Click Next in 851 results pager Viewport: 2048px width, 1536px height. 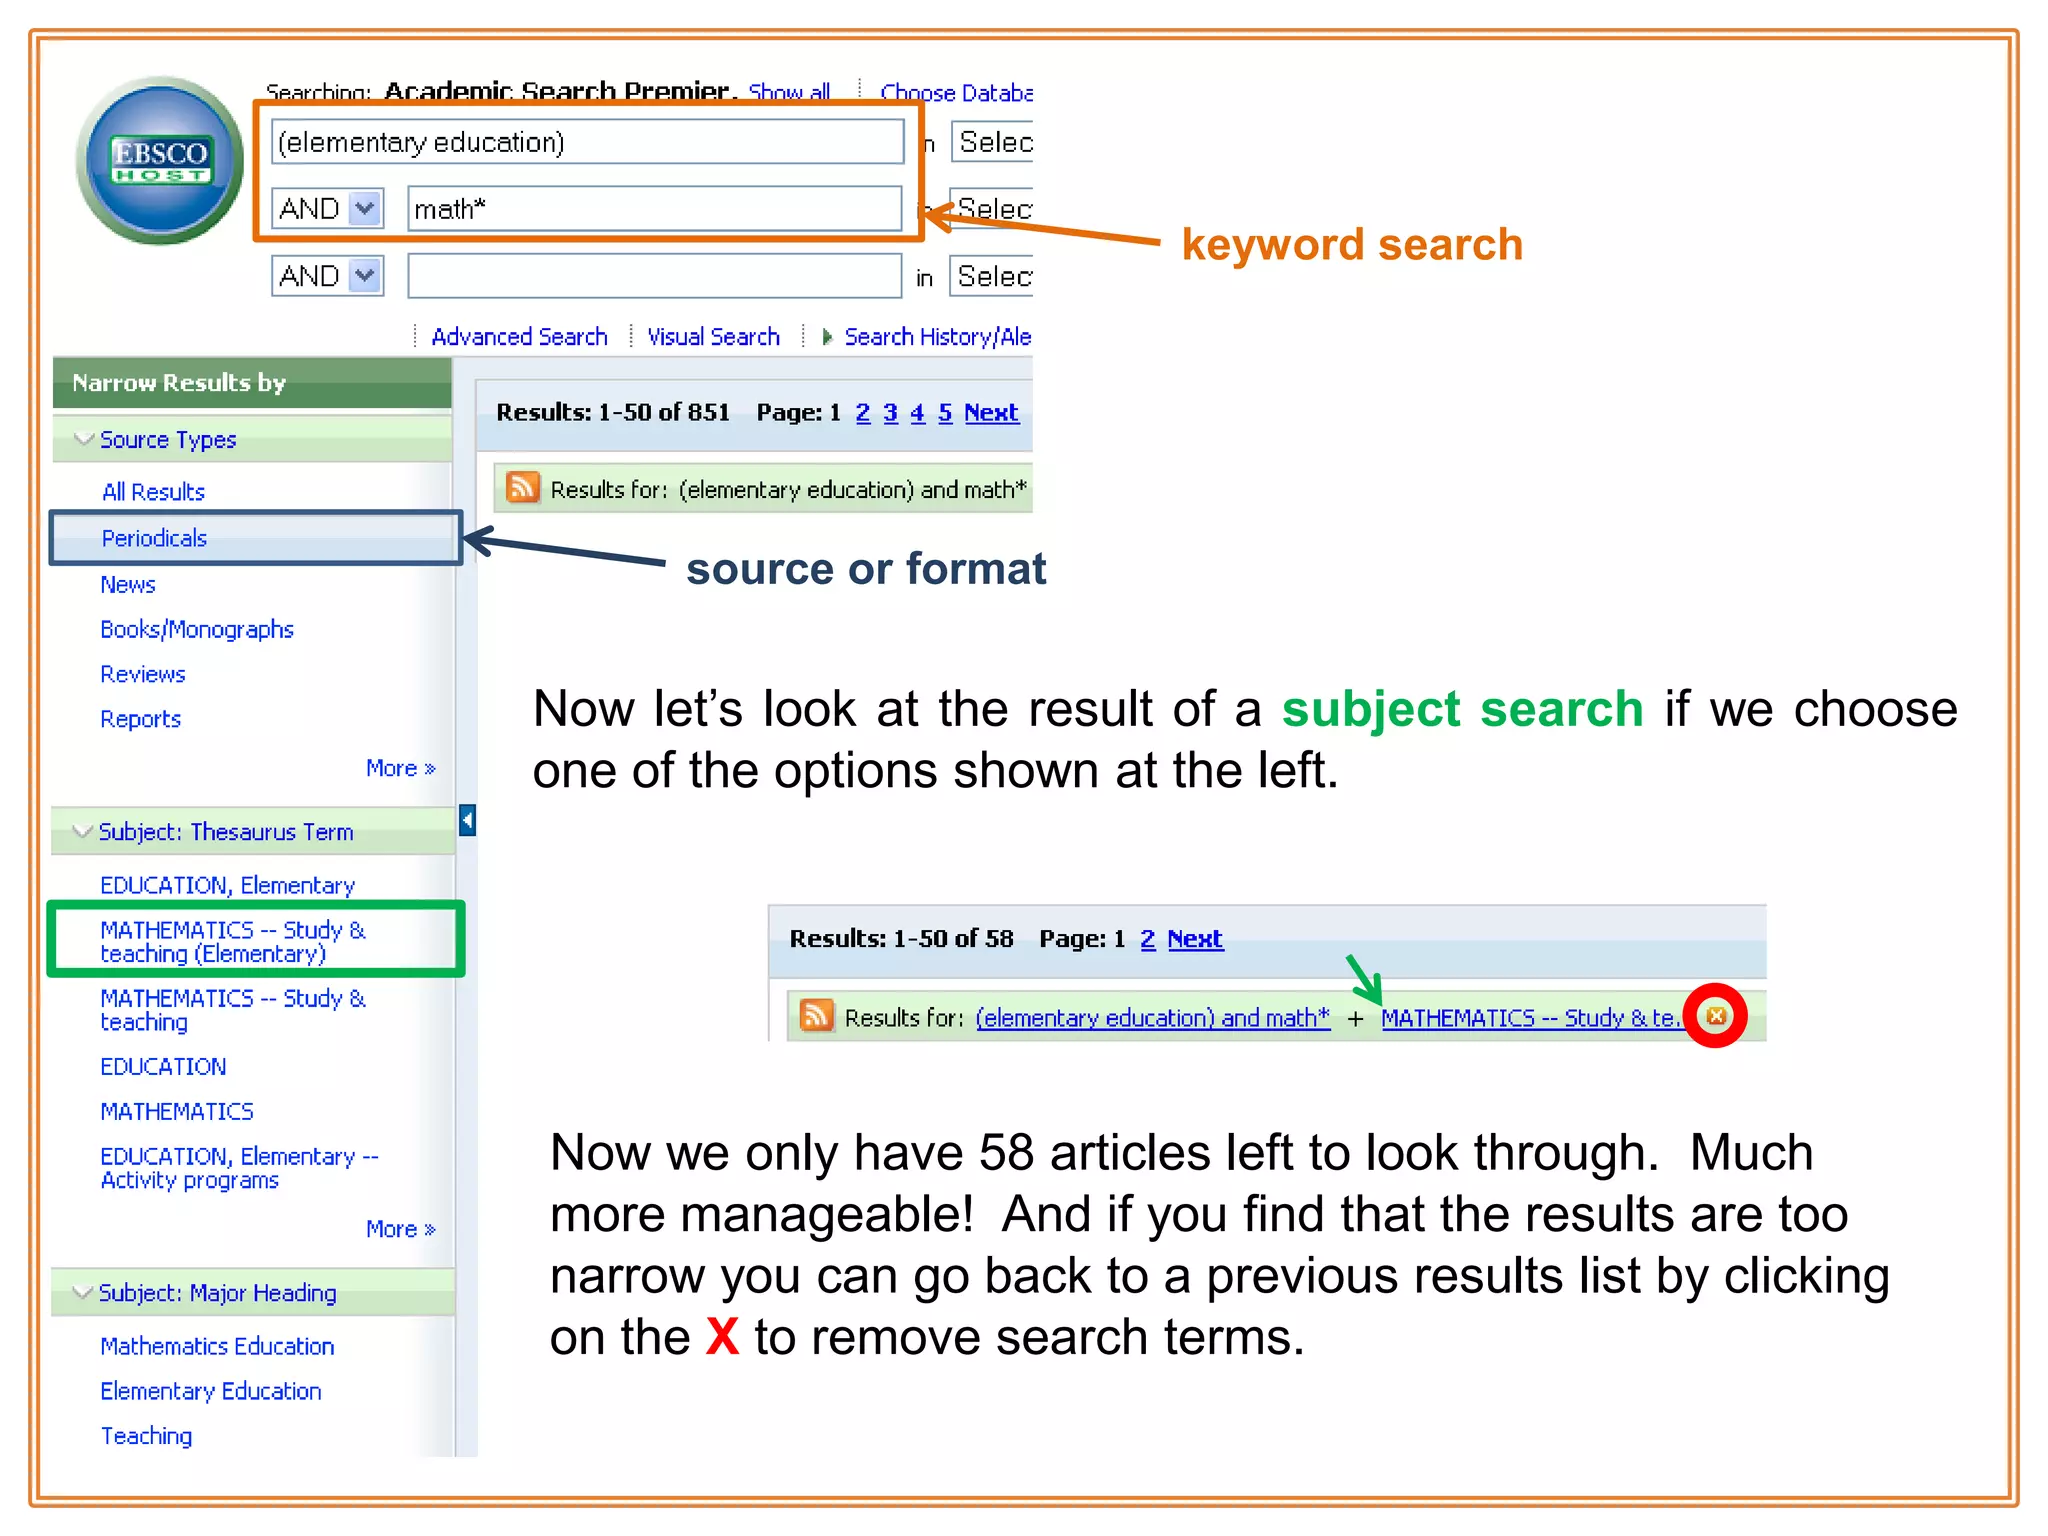click(991, 412)
